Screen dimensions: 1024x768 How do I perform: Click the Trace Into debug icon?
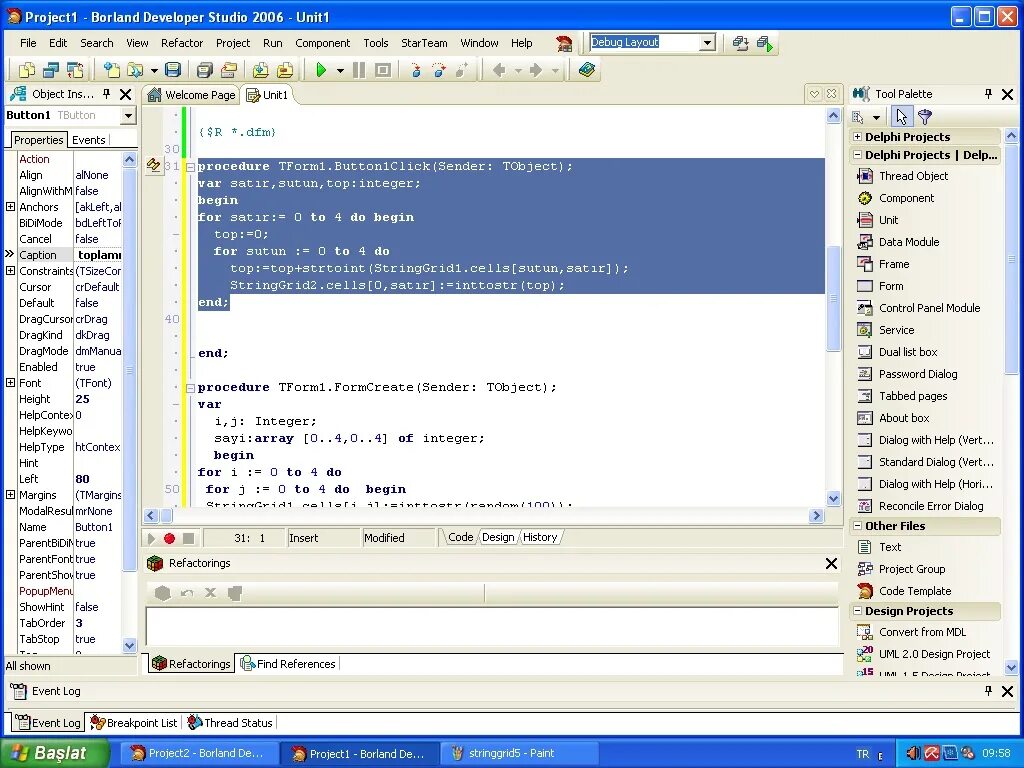coord(415,70)
